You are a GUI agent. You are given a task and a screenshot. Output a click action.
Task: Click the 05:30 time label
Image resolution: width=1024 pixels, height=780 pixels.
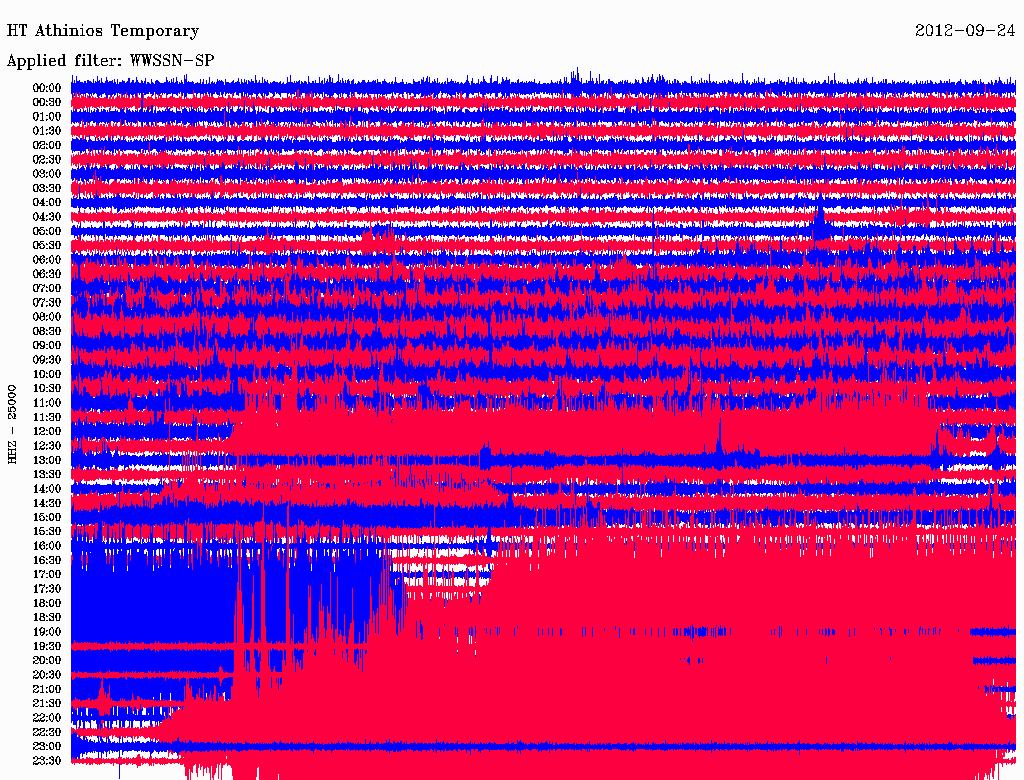47,245
